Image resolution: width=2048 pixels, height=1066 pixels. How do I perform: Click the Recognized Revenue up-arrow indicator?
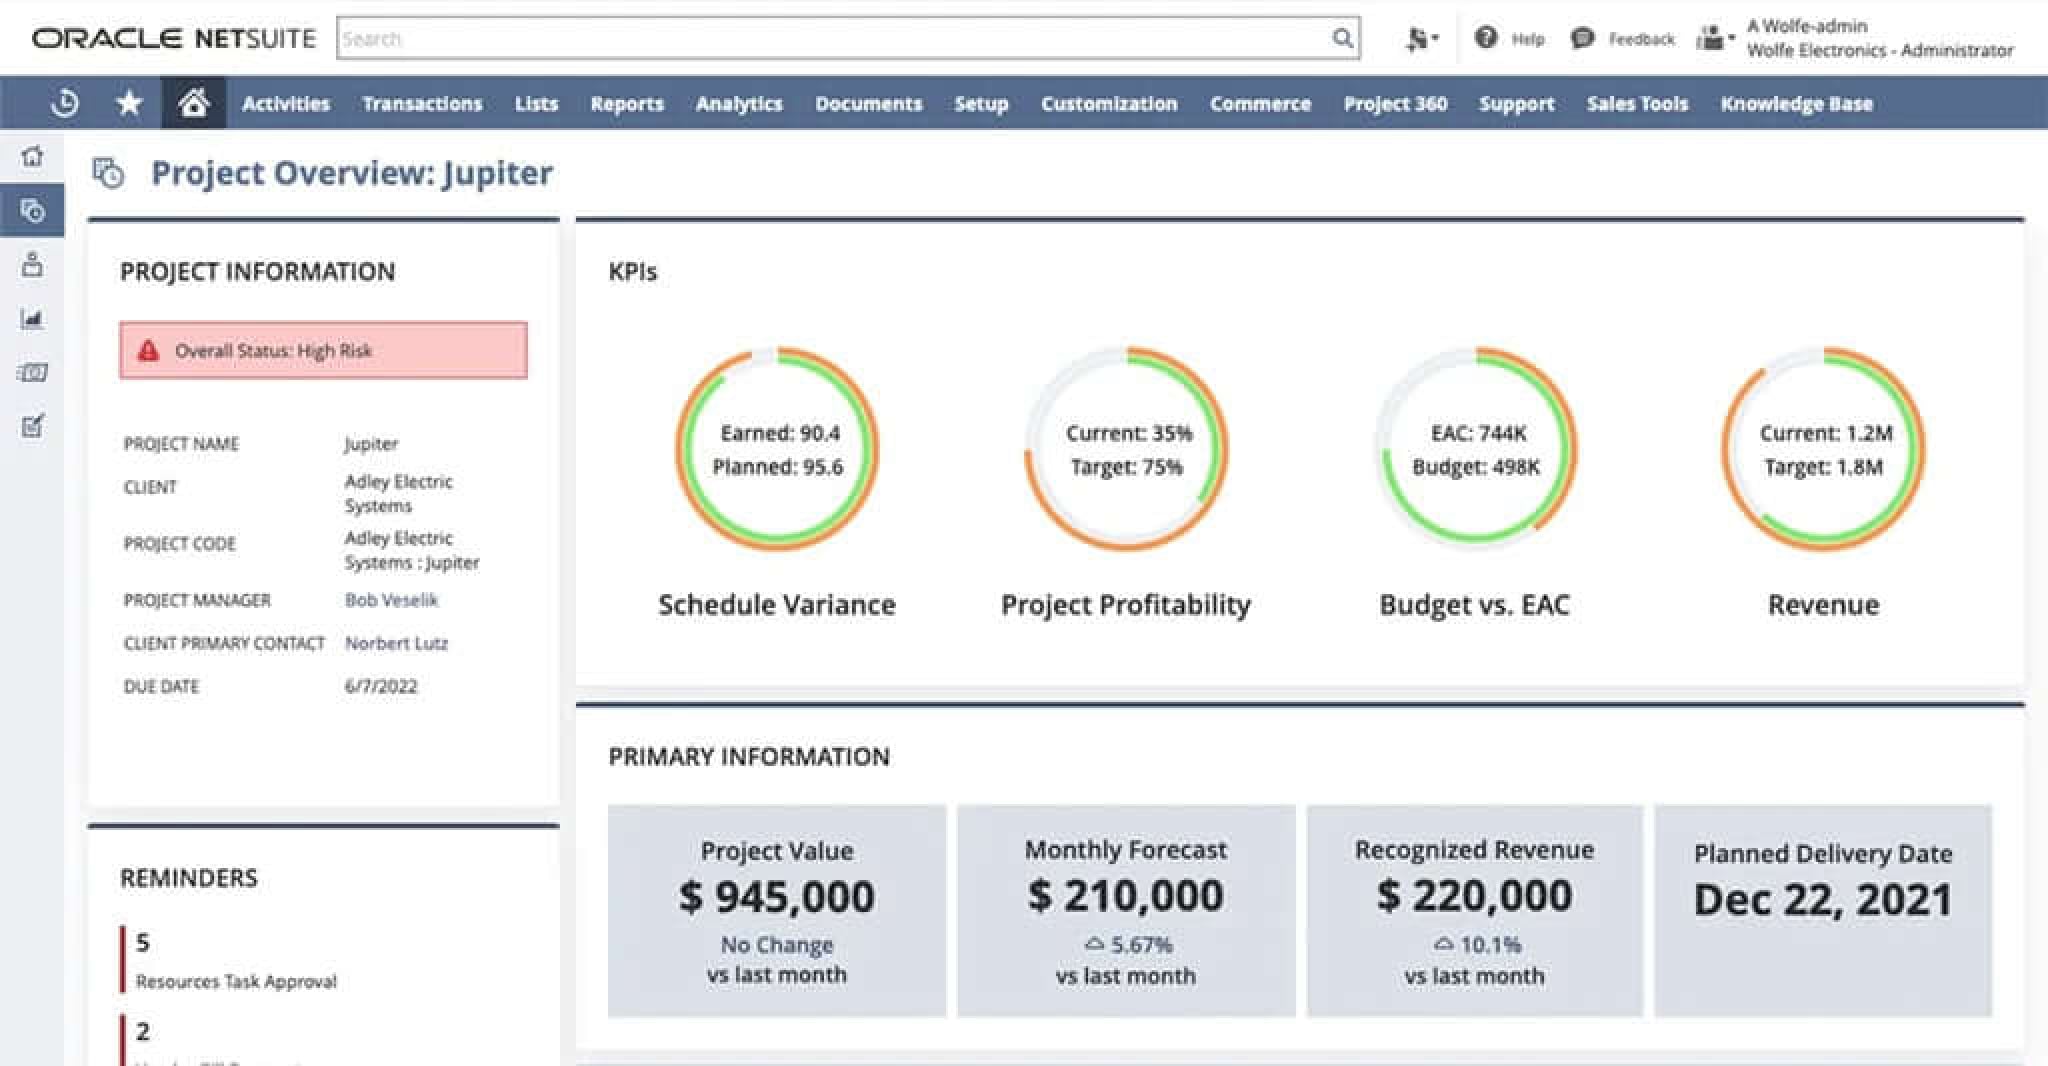click(x=1443, y=943)
